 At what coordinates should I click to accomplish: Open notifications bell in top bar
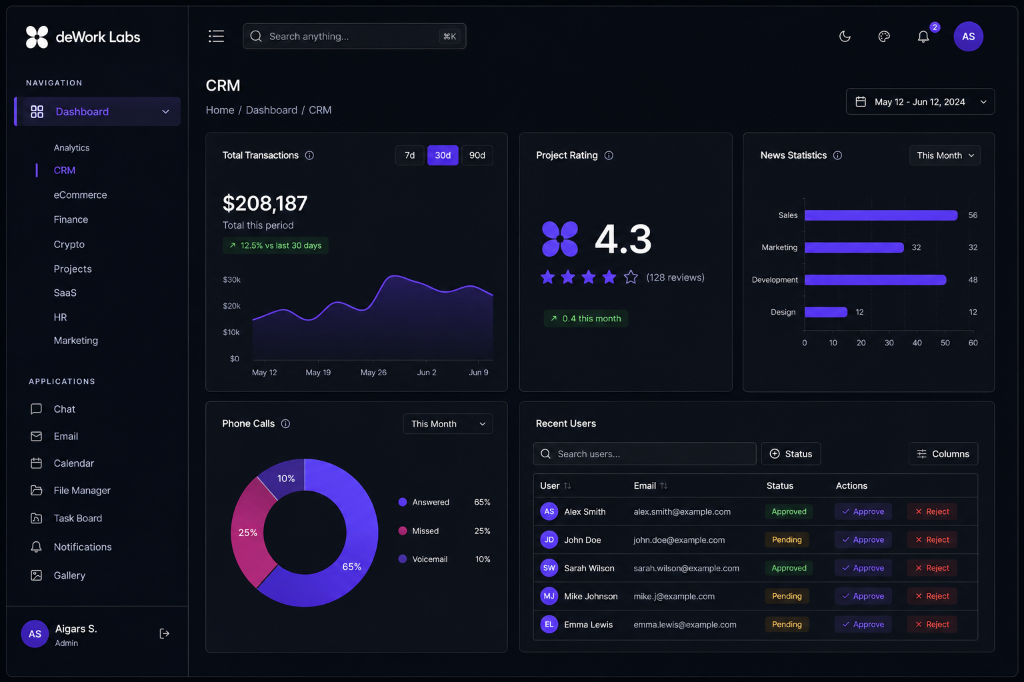923,37
